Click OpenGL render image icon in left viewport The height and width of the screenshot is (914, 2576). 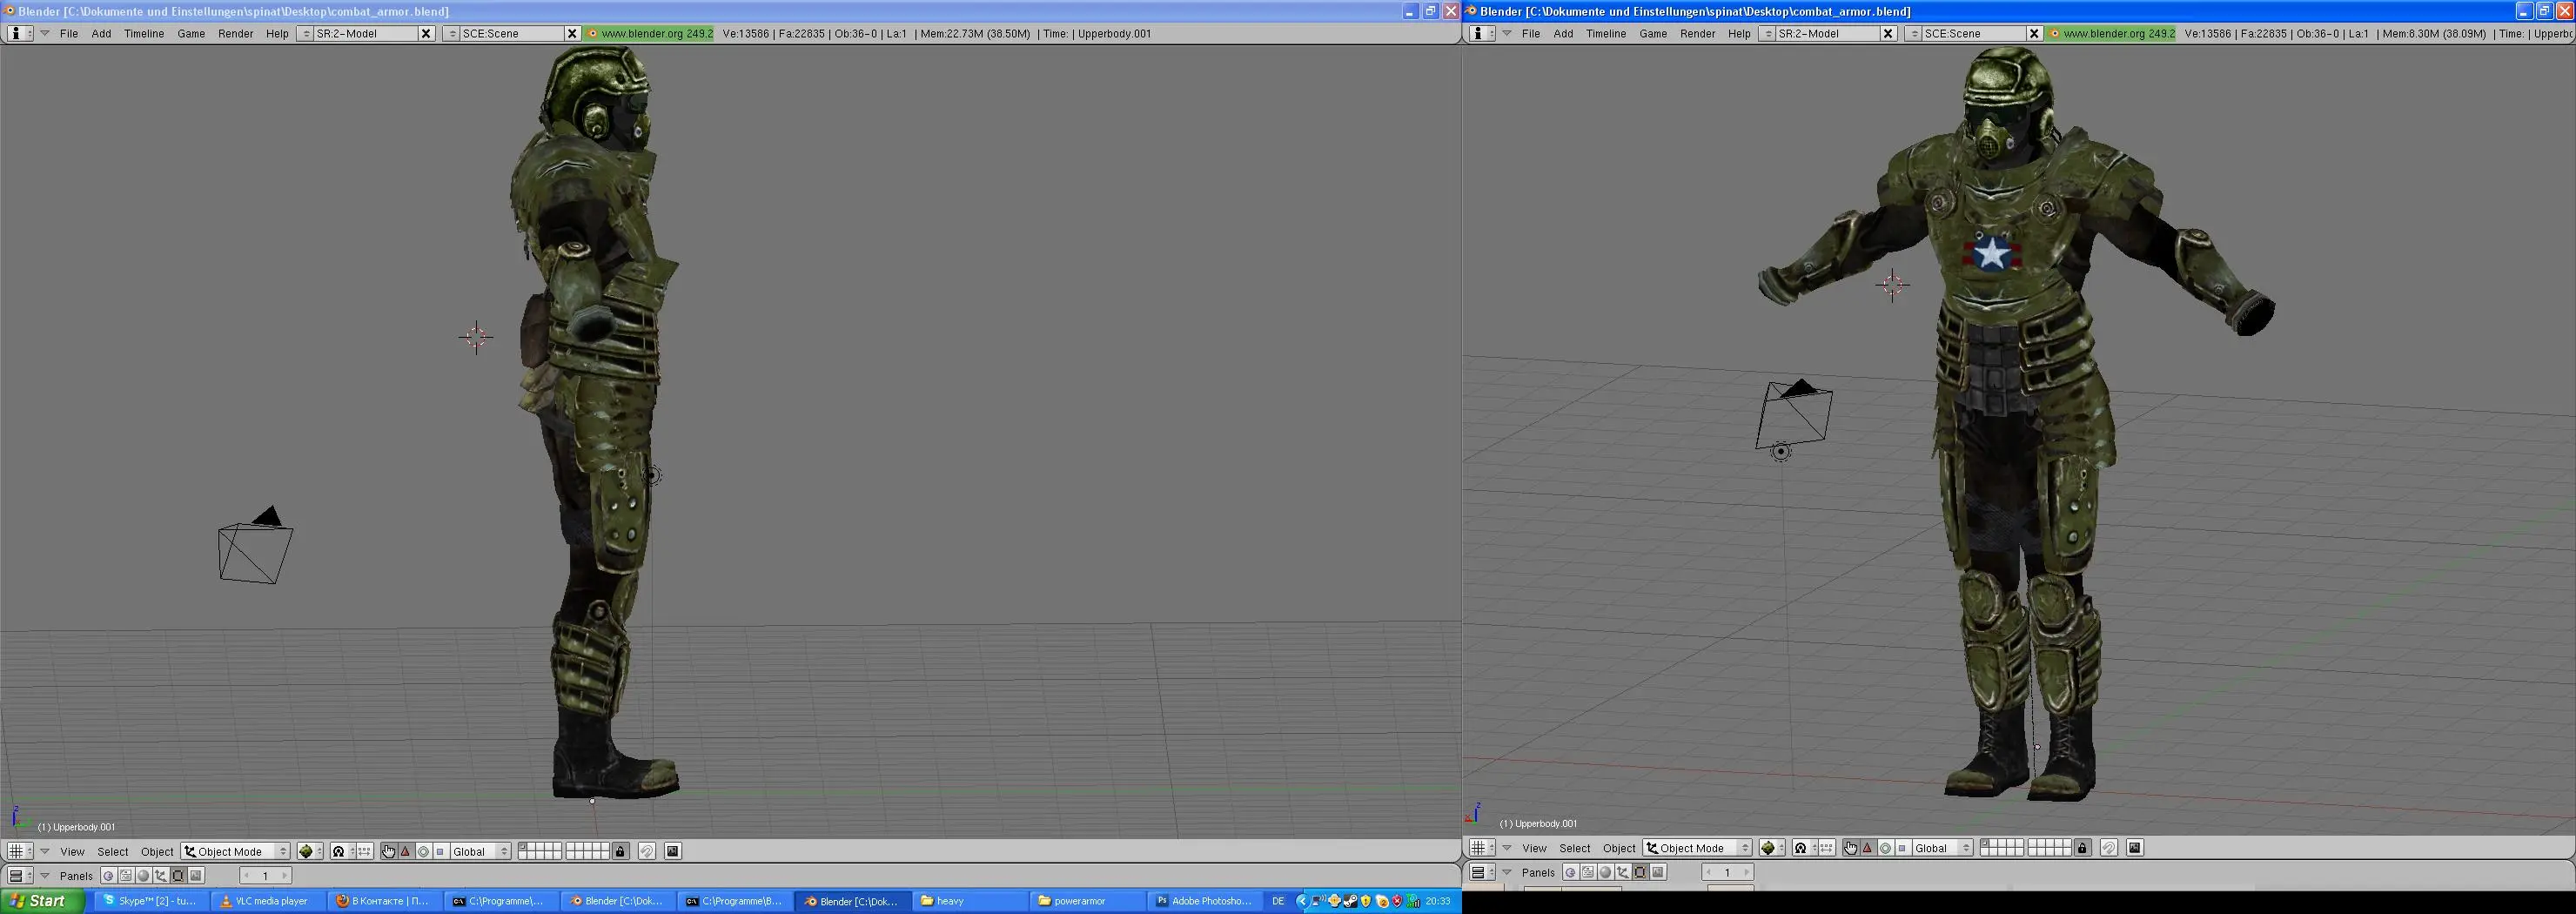[673, 852]
